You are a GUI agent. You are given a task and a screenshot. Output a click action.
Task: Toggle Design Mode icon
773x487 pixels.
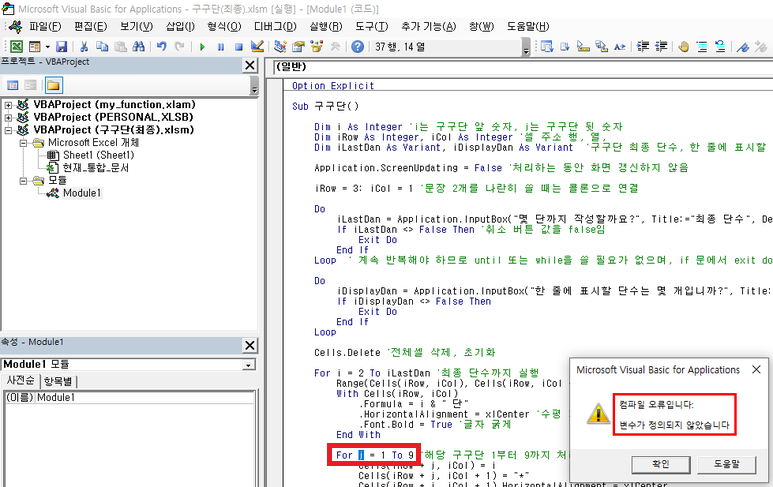pos(257,47)
